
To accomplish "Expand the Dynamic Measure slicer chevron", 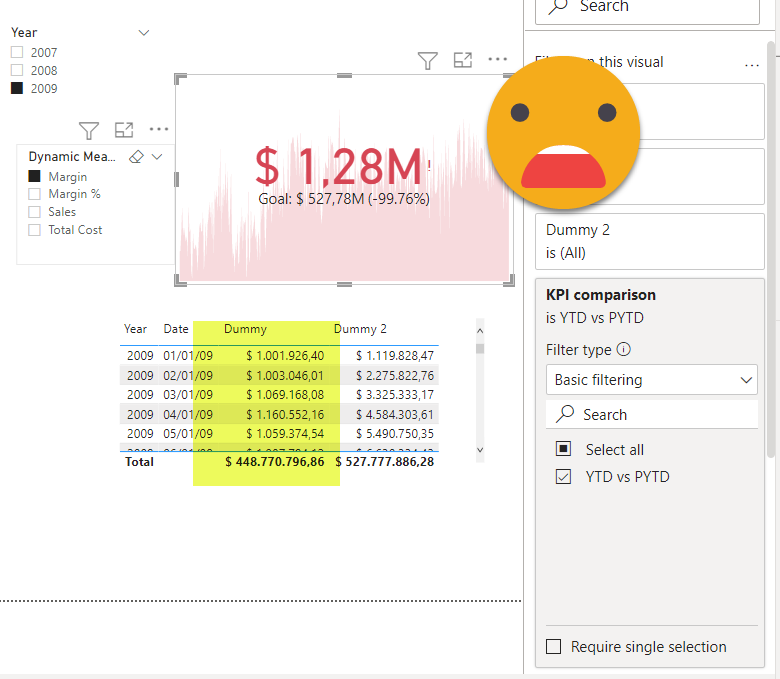I will pos(158,157).
